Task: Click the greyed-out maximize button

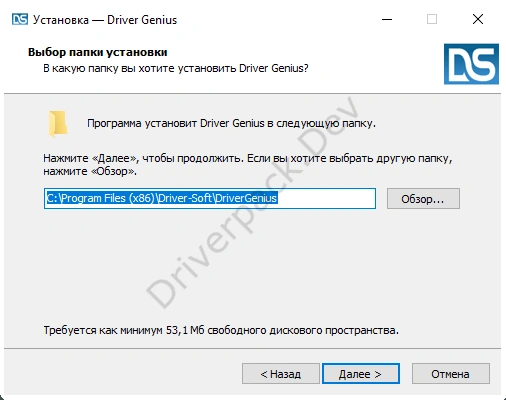Action: [432, 19]
